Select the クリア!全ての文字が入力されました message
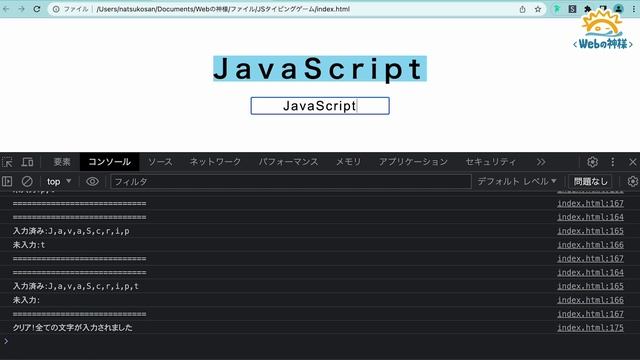The height and width of the screenshot is (360, 640). point(73,328)
